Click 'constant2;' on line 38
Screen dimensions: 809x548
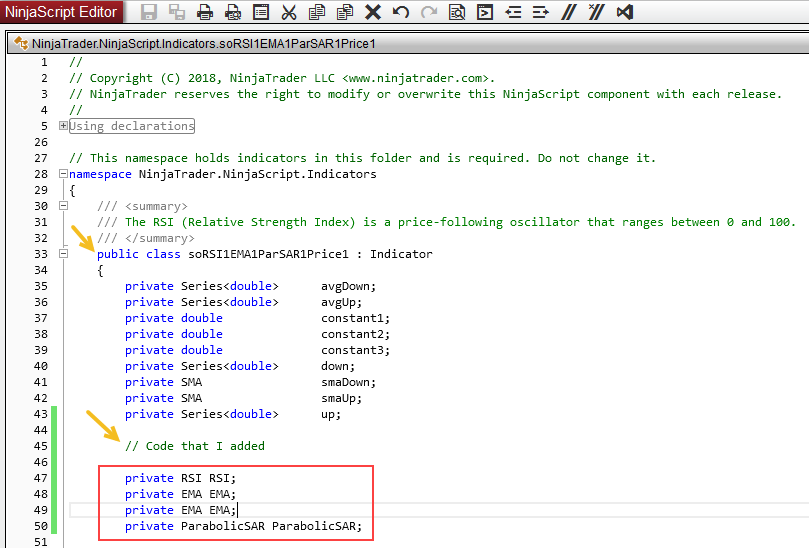click(355, 334)
